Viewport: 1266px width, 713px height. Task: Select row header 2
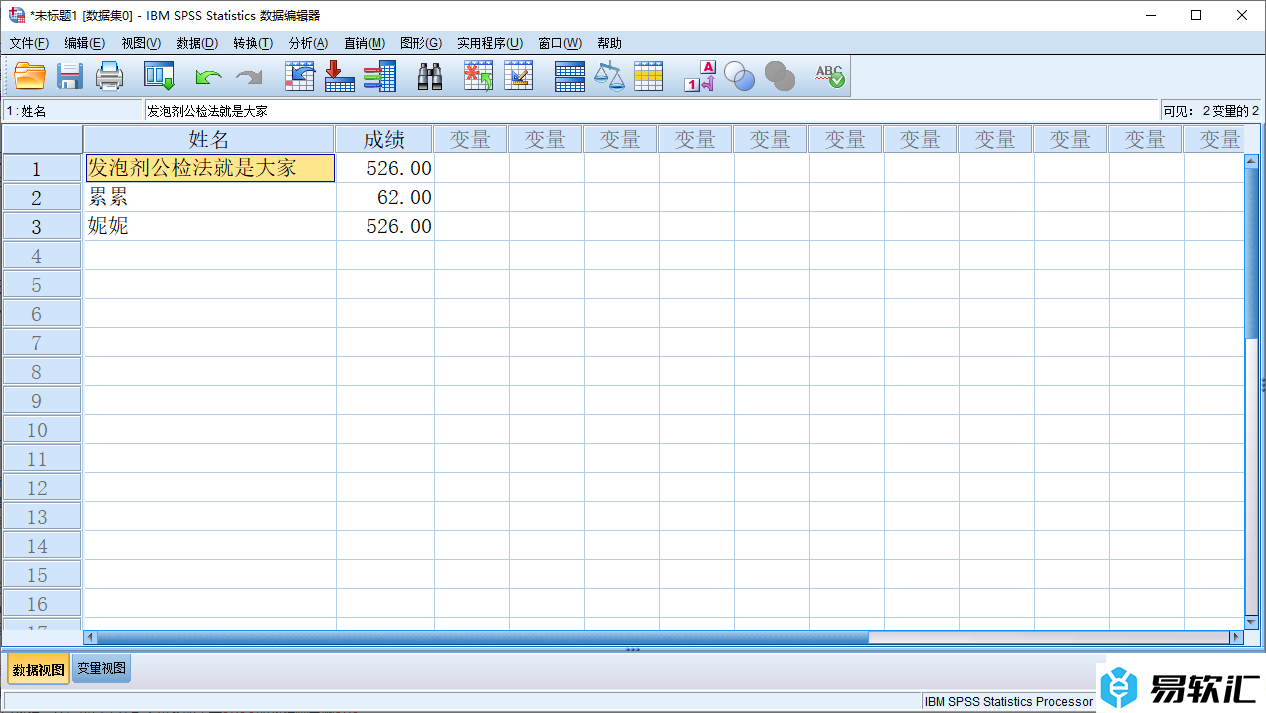42,197
